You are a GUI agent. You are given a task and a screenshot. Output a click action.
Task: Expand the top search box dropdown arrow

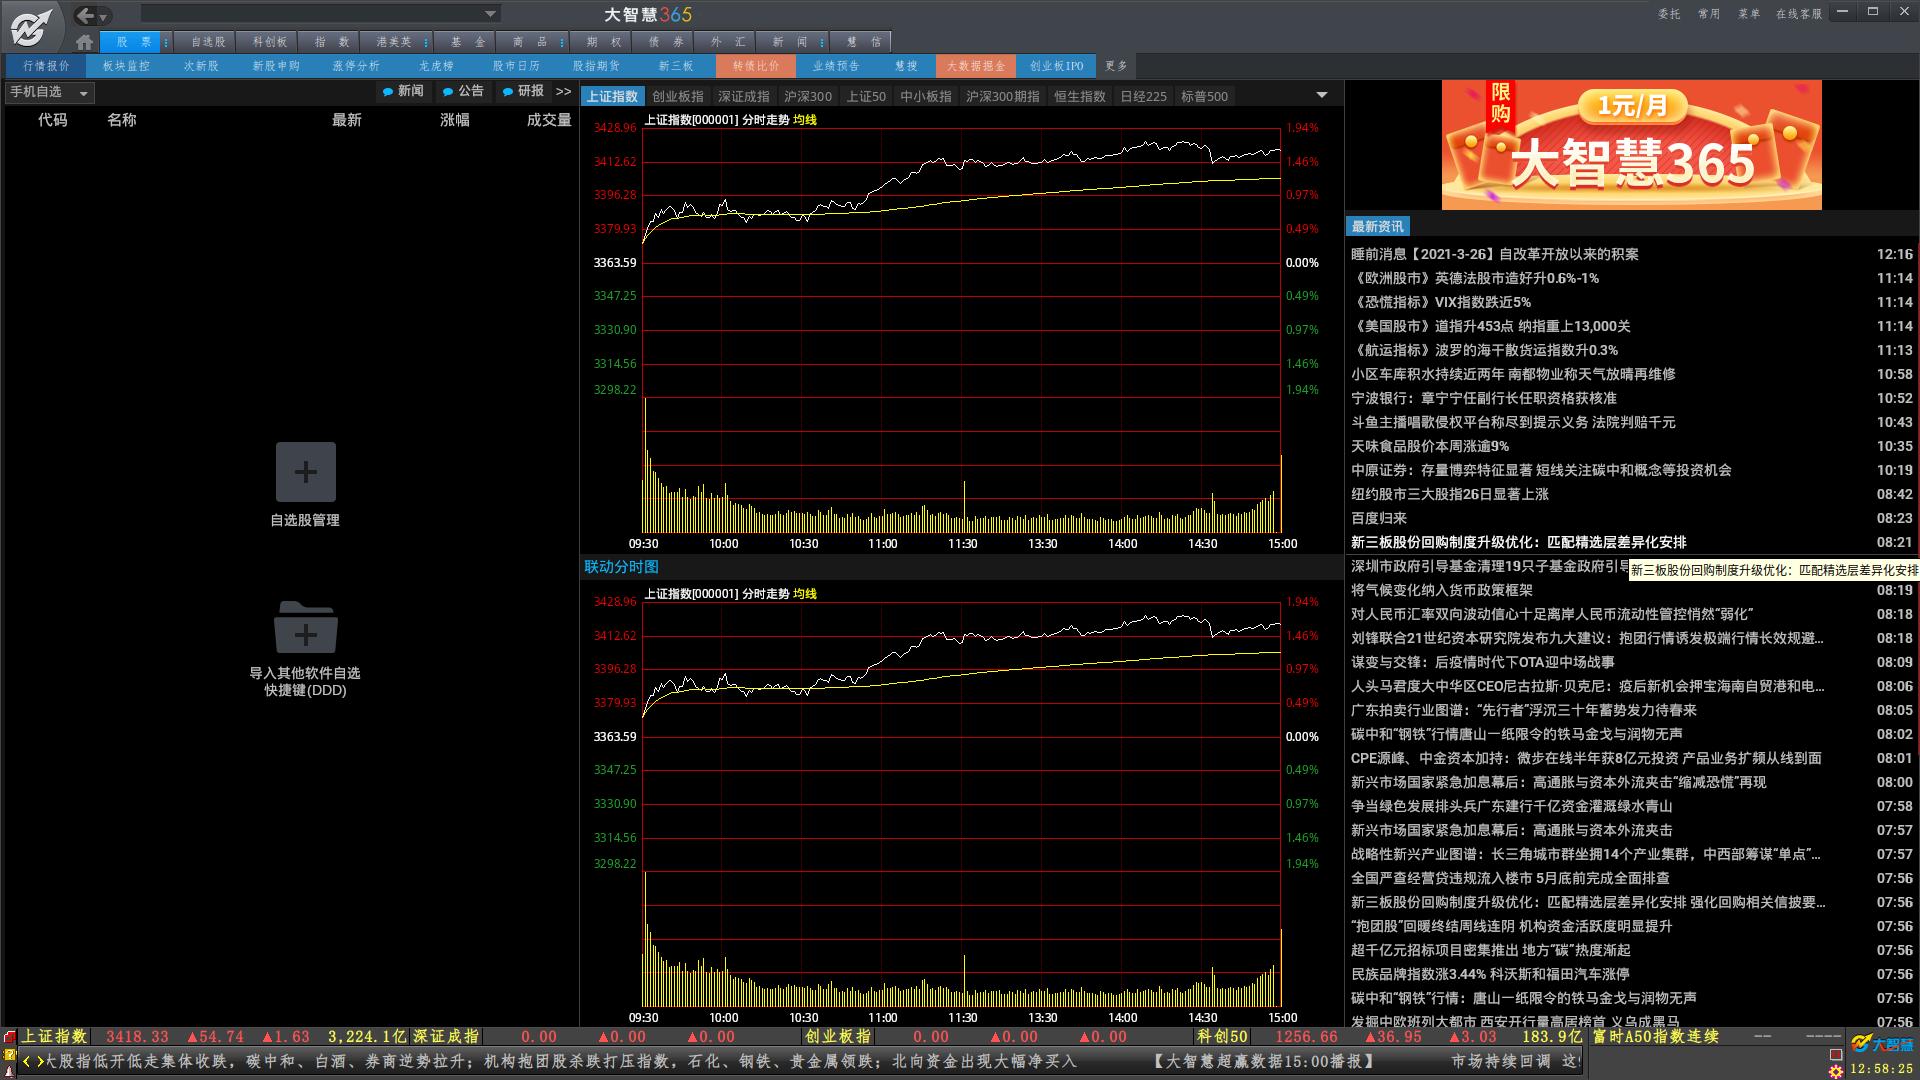(490, 14)
